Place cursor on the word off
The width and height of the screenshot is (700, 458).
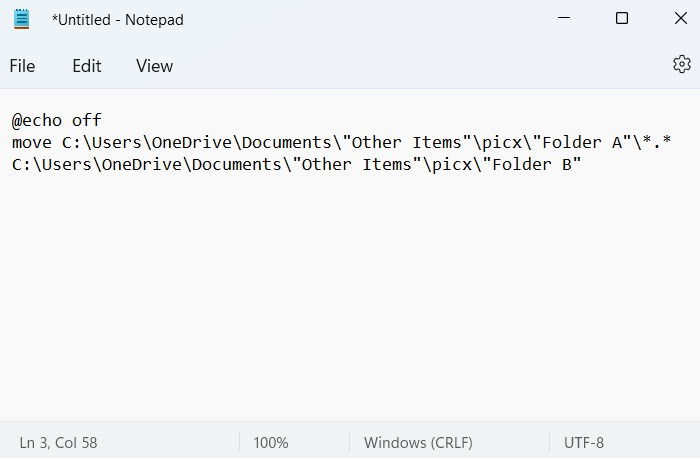click(87, 120)
